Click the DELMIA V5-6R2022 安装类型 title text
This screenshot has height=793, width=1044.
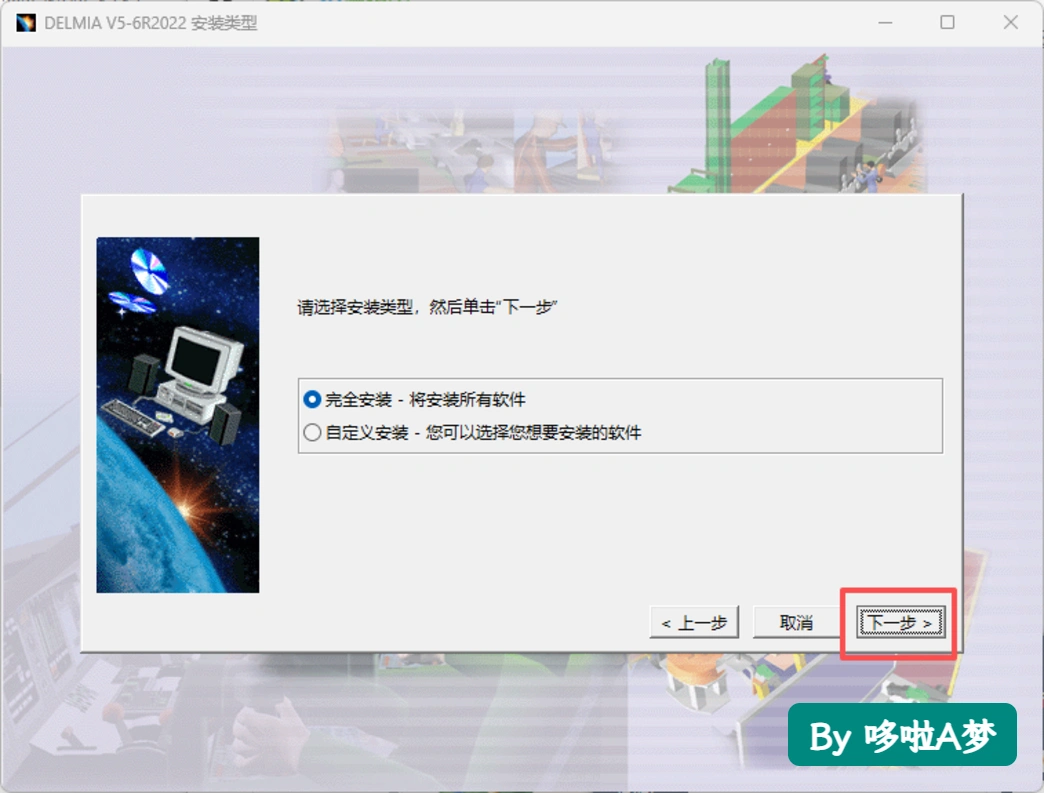click(x=150, y=23)
